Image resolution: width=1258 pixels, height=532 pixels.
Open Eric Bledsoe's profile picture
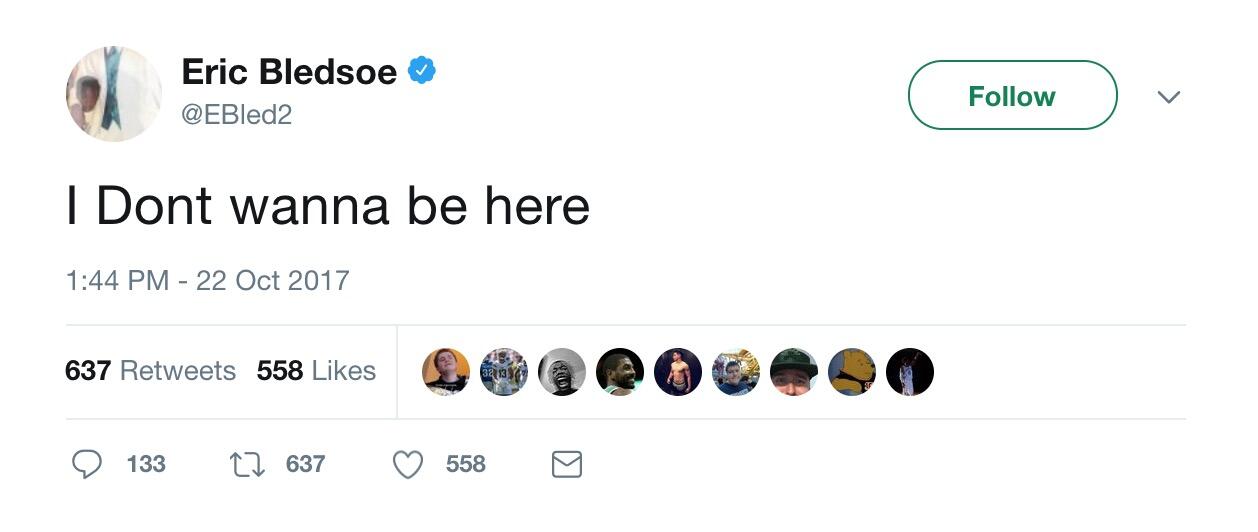click(x=114, y=93)
